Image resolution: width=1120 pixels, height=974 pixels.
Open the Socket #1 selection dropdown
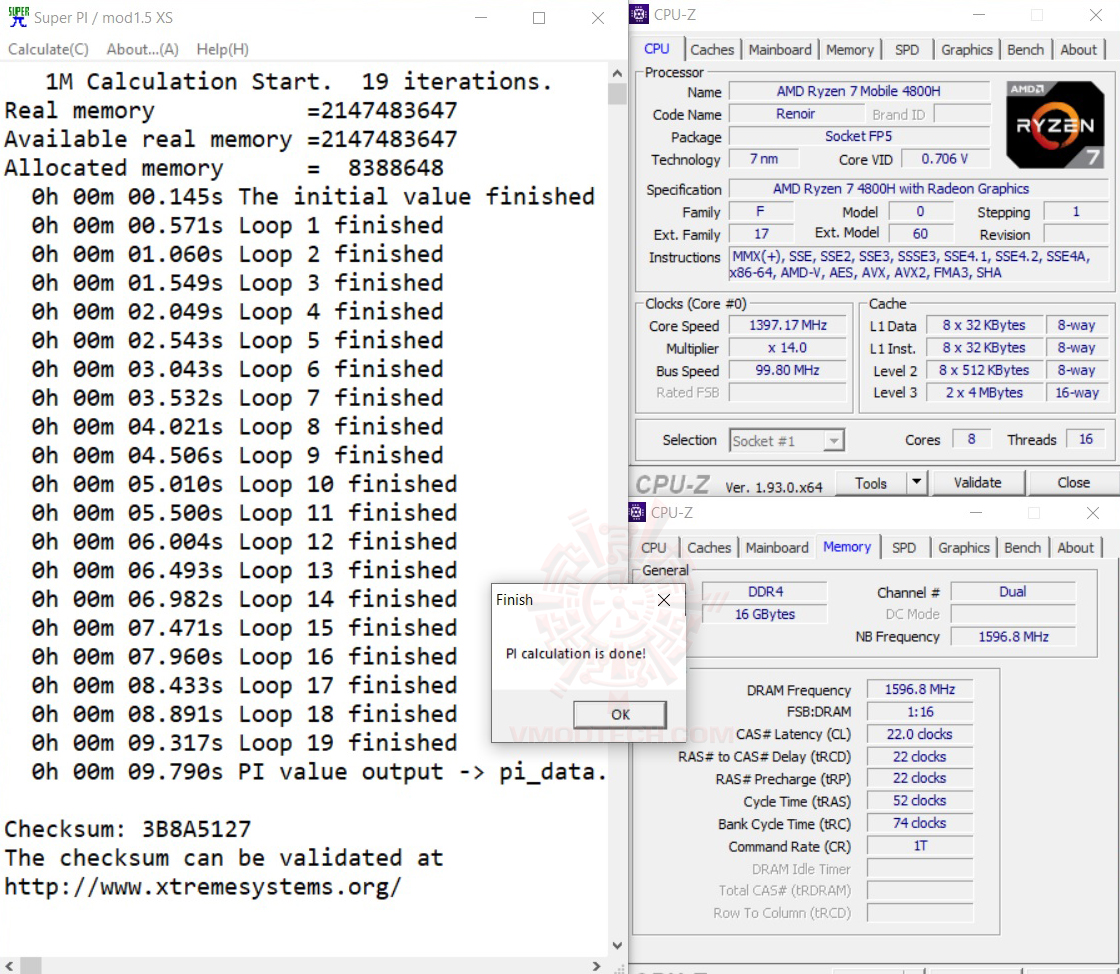pyautogui.click(x=786, y=441)
